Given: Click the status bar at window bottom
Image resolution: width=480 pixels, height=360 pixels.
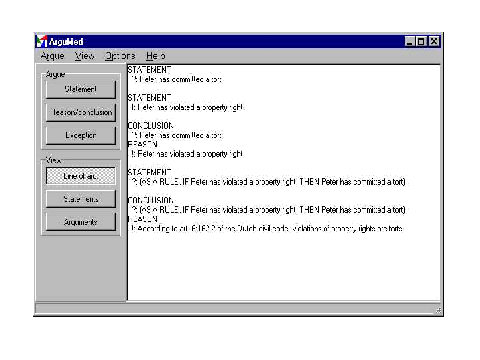Looking at the screenshot, I should click(x=238, y=309).
